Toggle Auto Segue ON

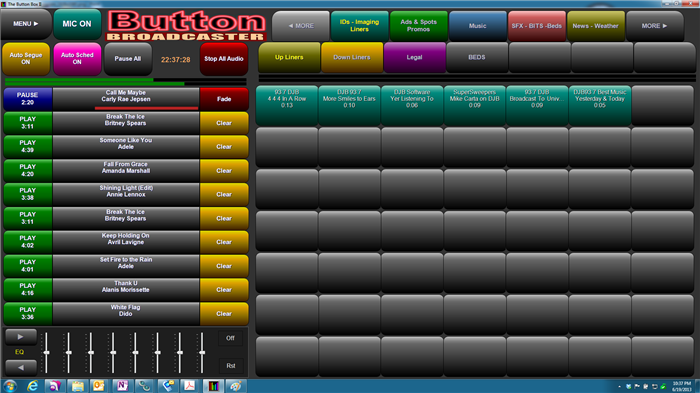click(26, 59)
